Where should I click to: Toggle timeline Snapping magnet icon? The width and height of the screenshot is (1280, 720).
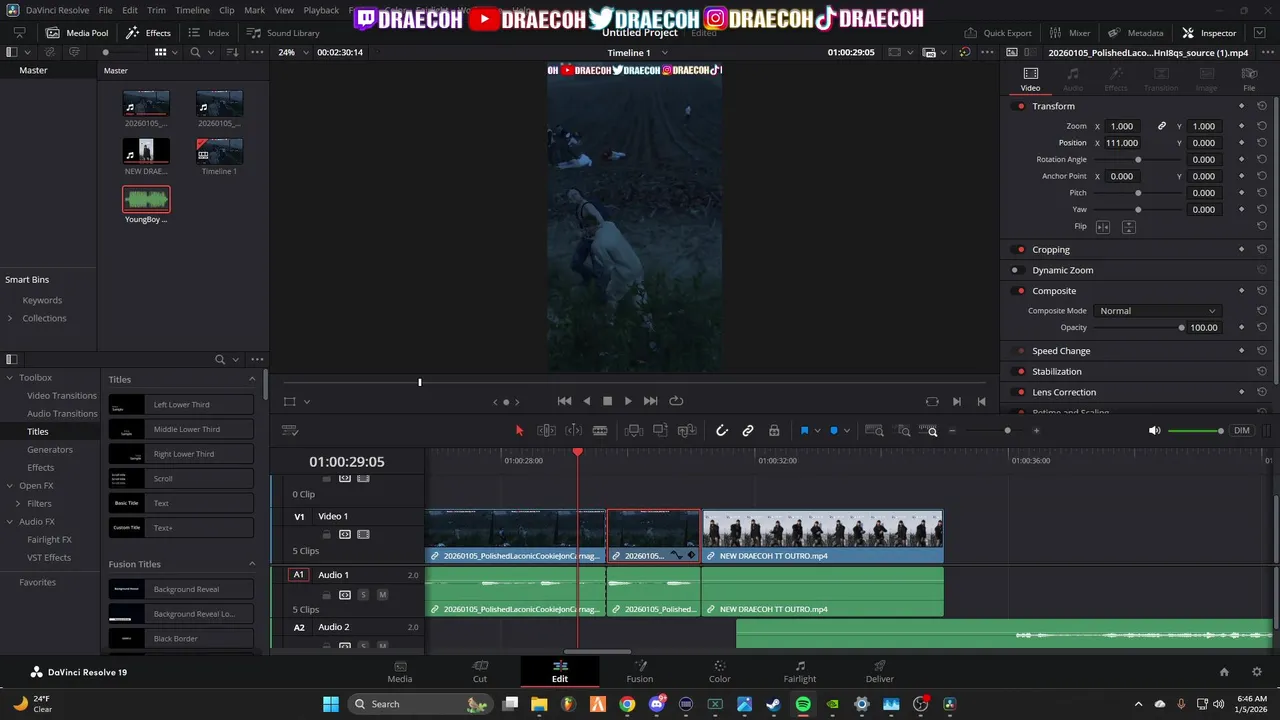coord(722,431)
